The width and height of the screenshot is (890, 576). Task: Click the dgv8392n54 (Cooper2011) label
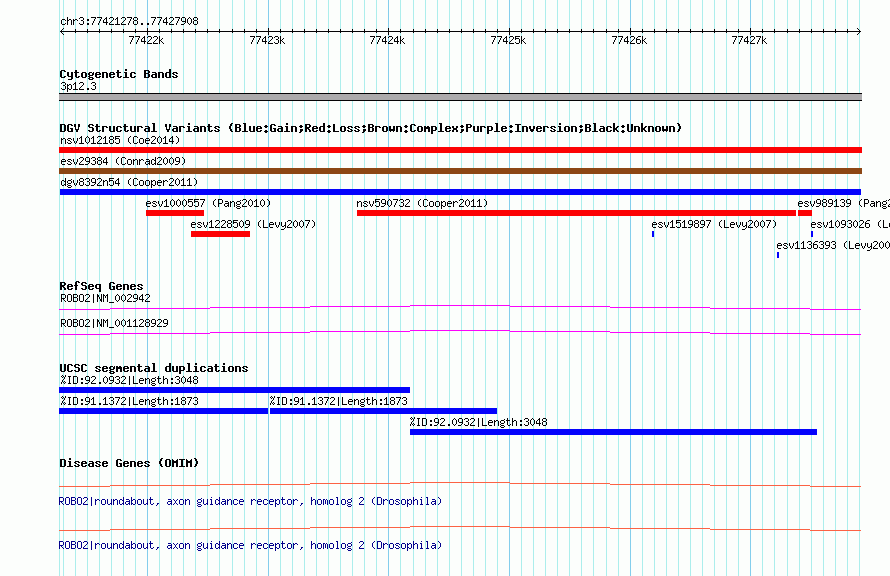(129, 182)
